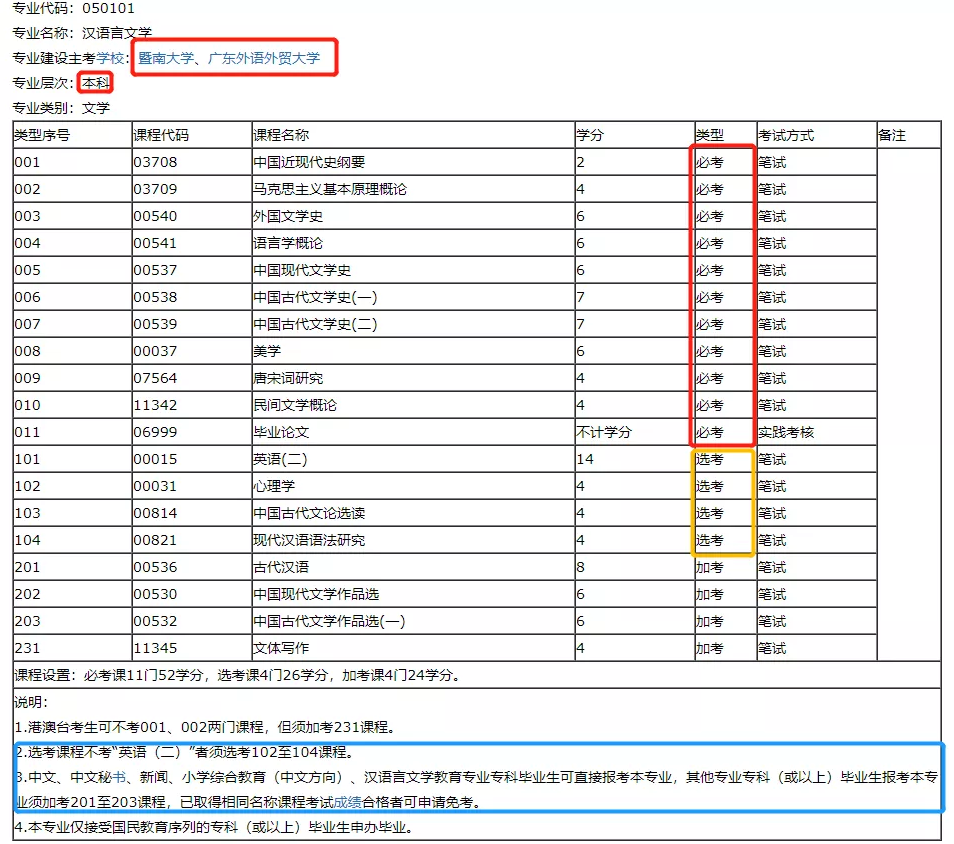Image resolution: width=954 pixels, height=844 pixels.
Task: Select the 课程设置 summary line
Action: point(237,675)
